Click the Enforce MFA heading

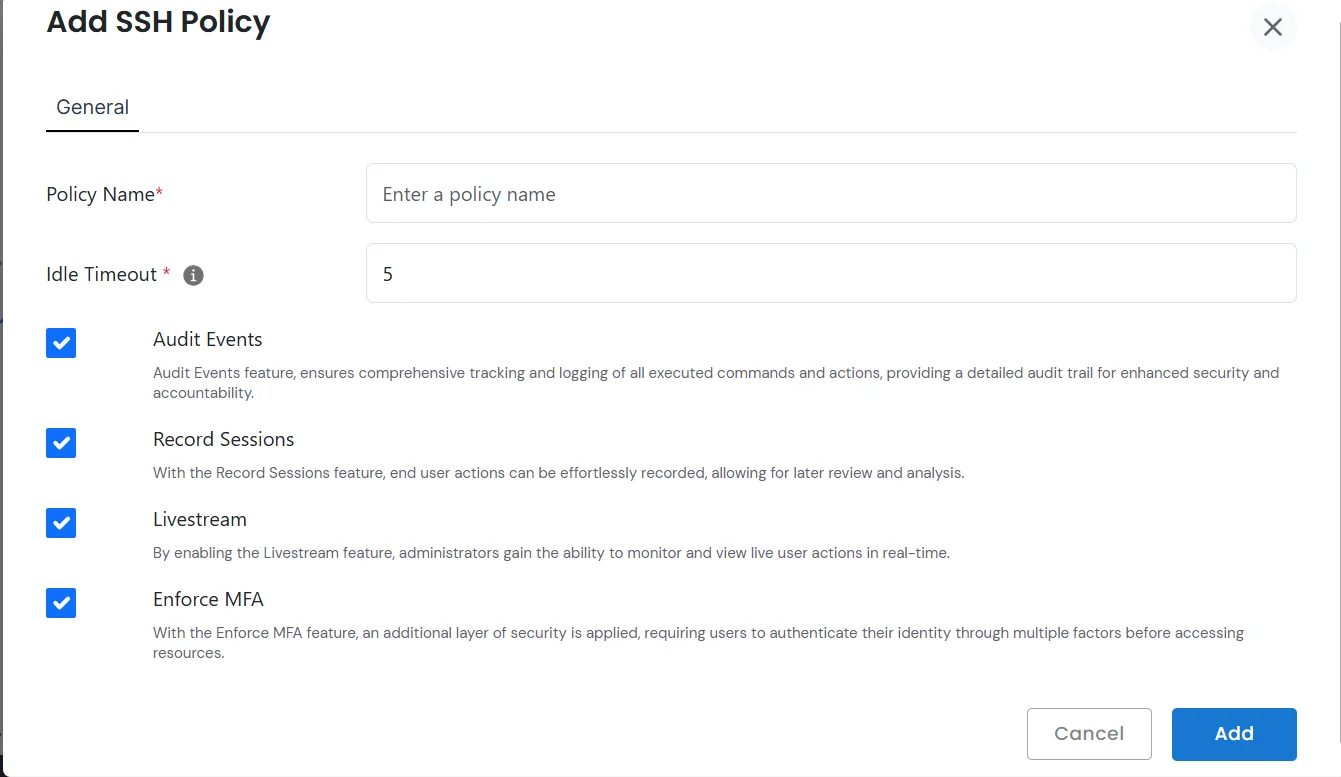click(208, 599)
